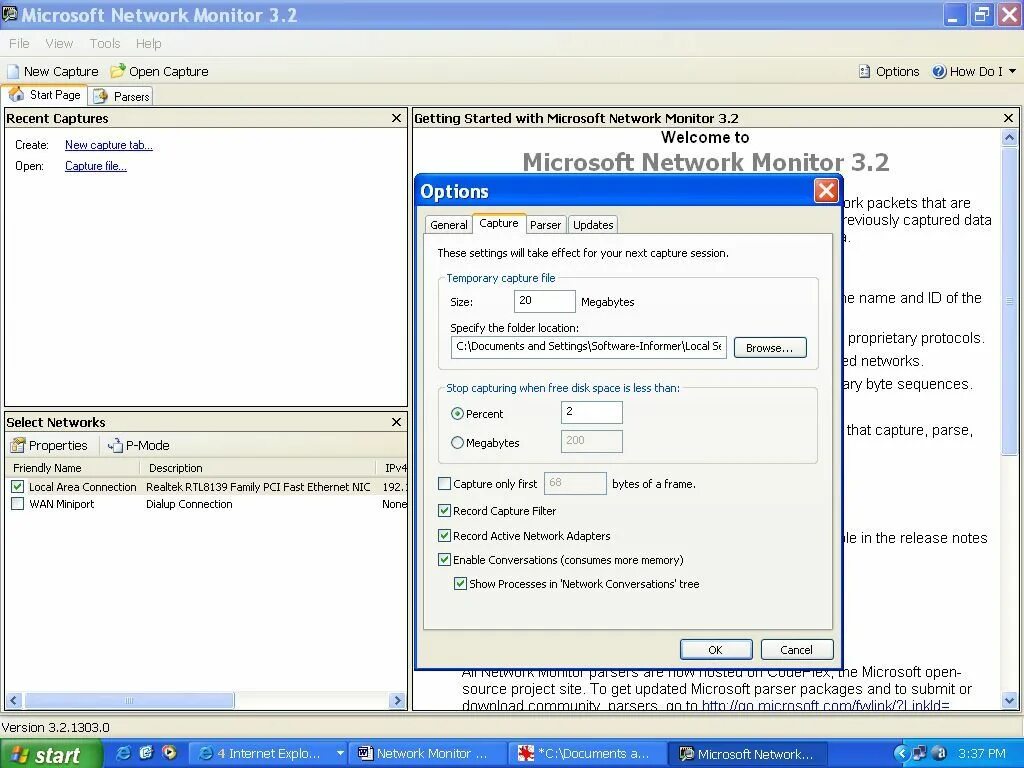Select the Dialup Connection description text
Screen dimensions: 1024x768
[x=189, y=504]
